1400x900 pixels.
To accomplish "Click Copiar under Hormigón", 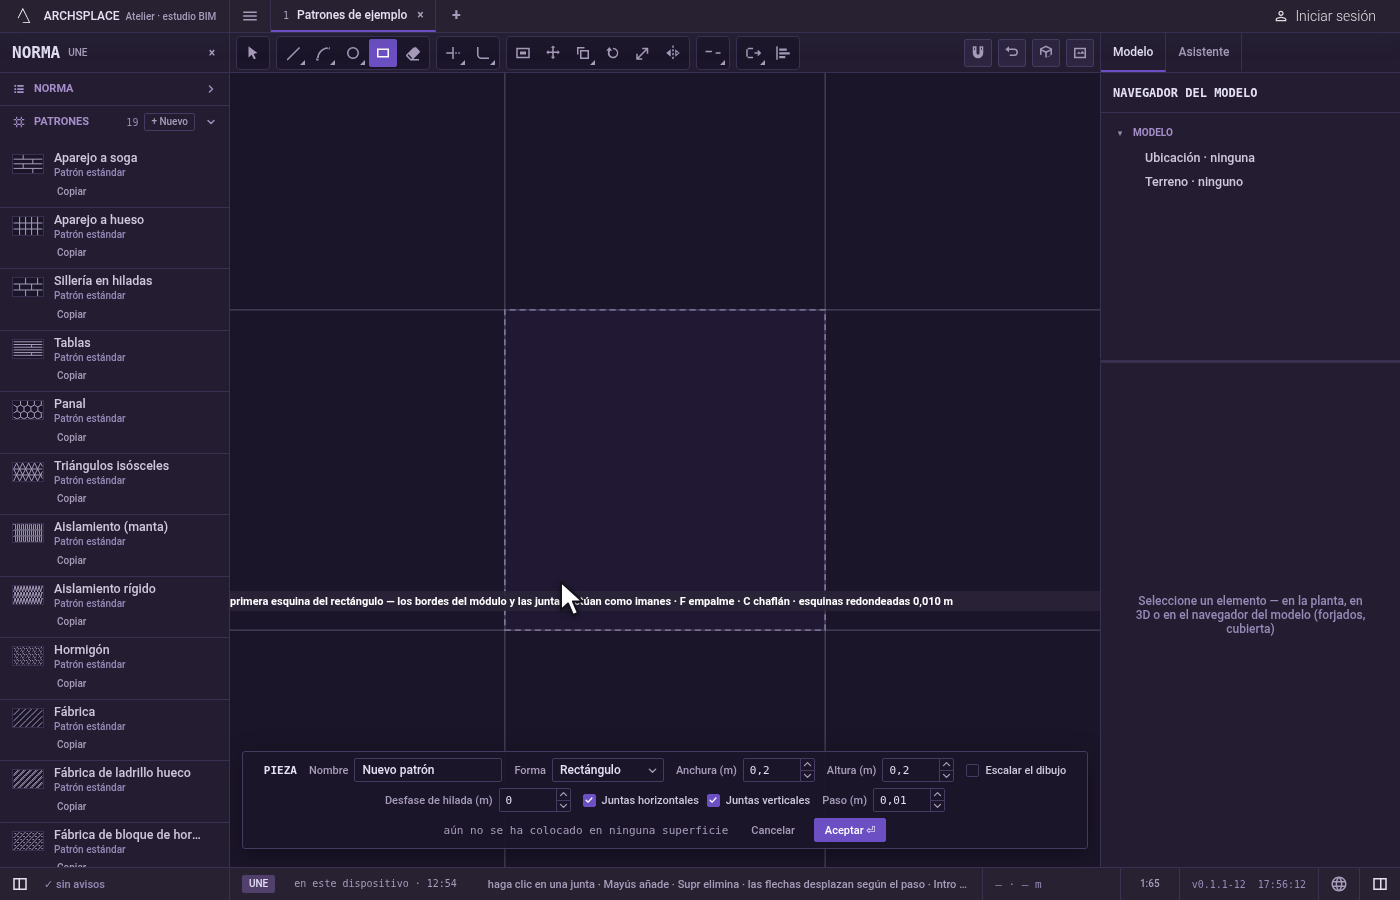I will [x=71, y=683].
